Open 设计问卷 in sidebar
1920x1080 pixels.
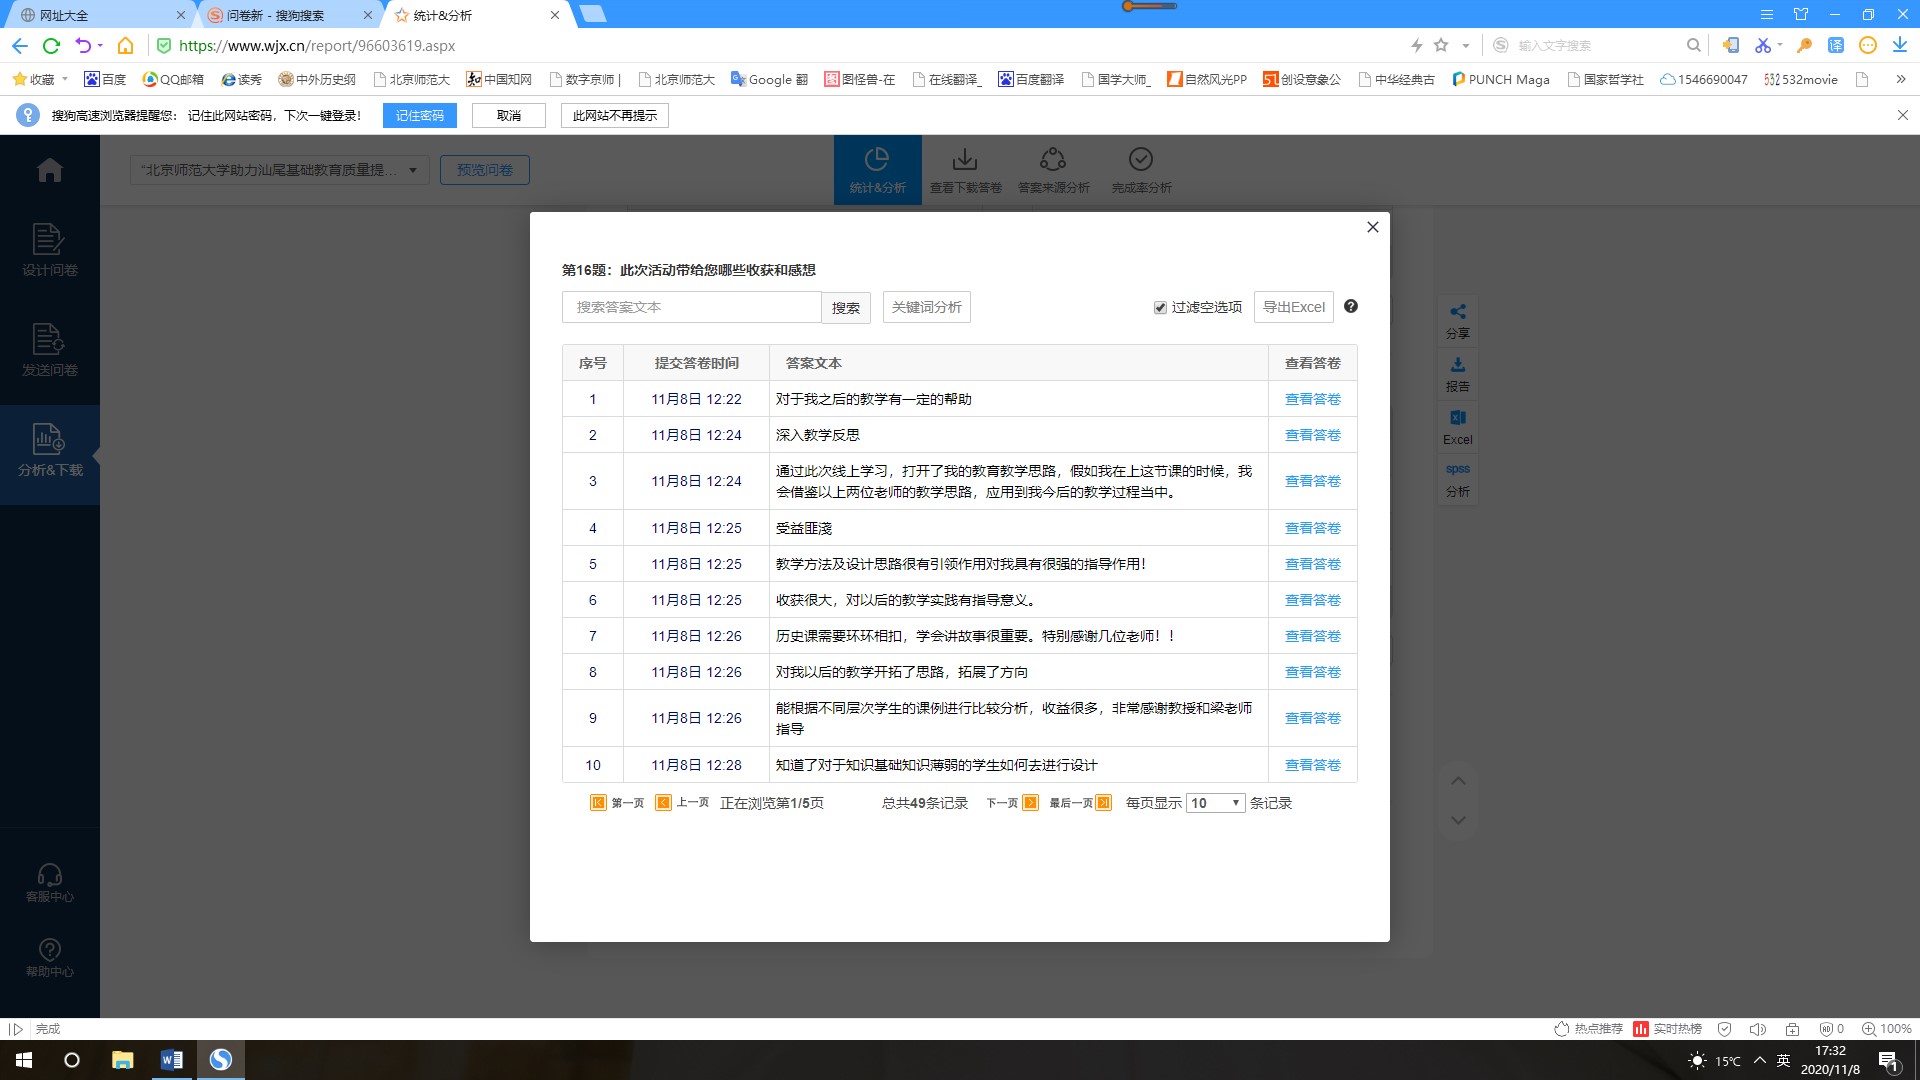click(x=50, y=250)
